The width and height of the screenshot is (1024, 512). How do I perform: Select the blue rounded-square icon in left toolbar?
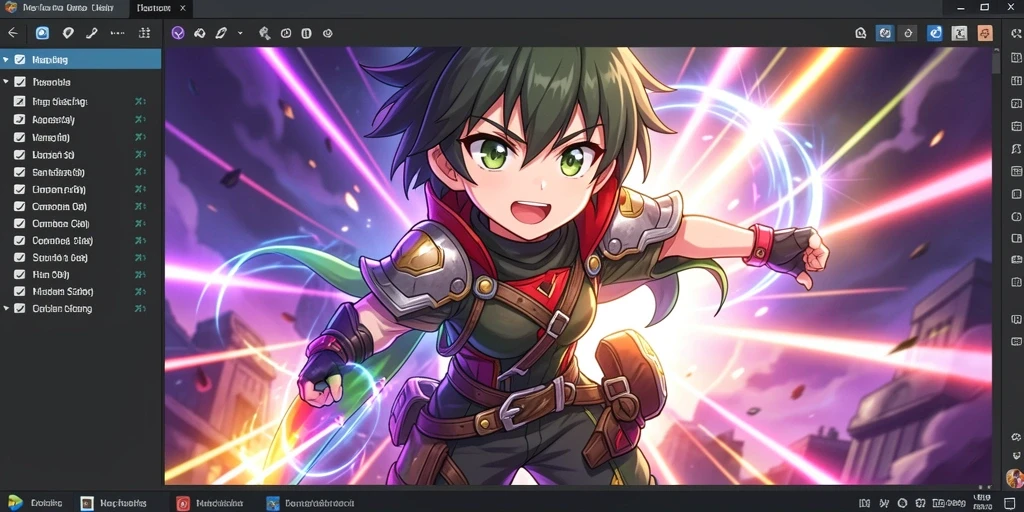click(x=42, y=33)
